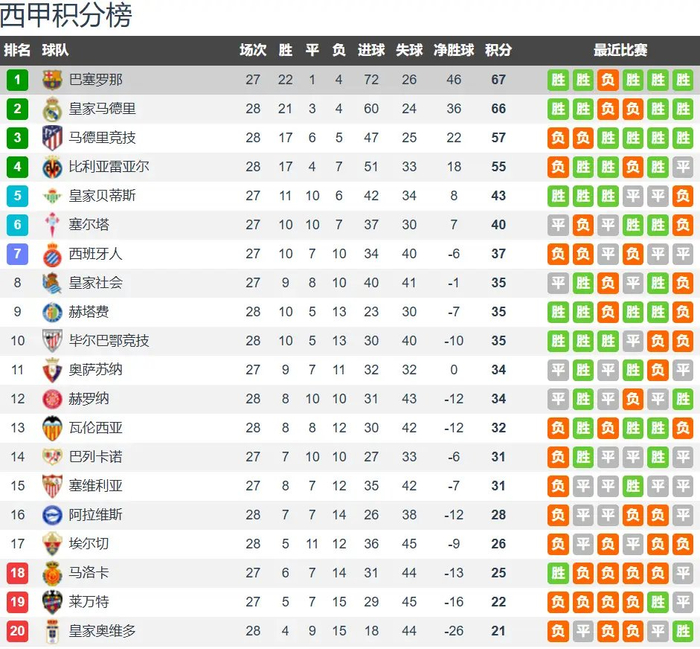The width and height of the screenshot is (700, 649).
Task: Select the Villarreal (比利亚雷亚尔) yellow crest
Action: coord(52,167)
